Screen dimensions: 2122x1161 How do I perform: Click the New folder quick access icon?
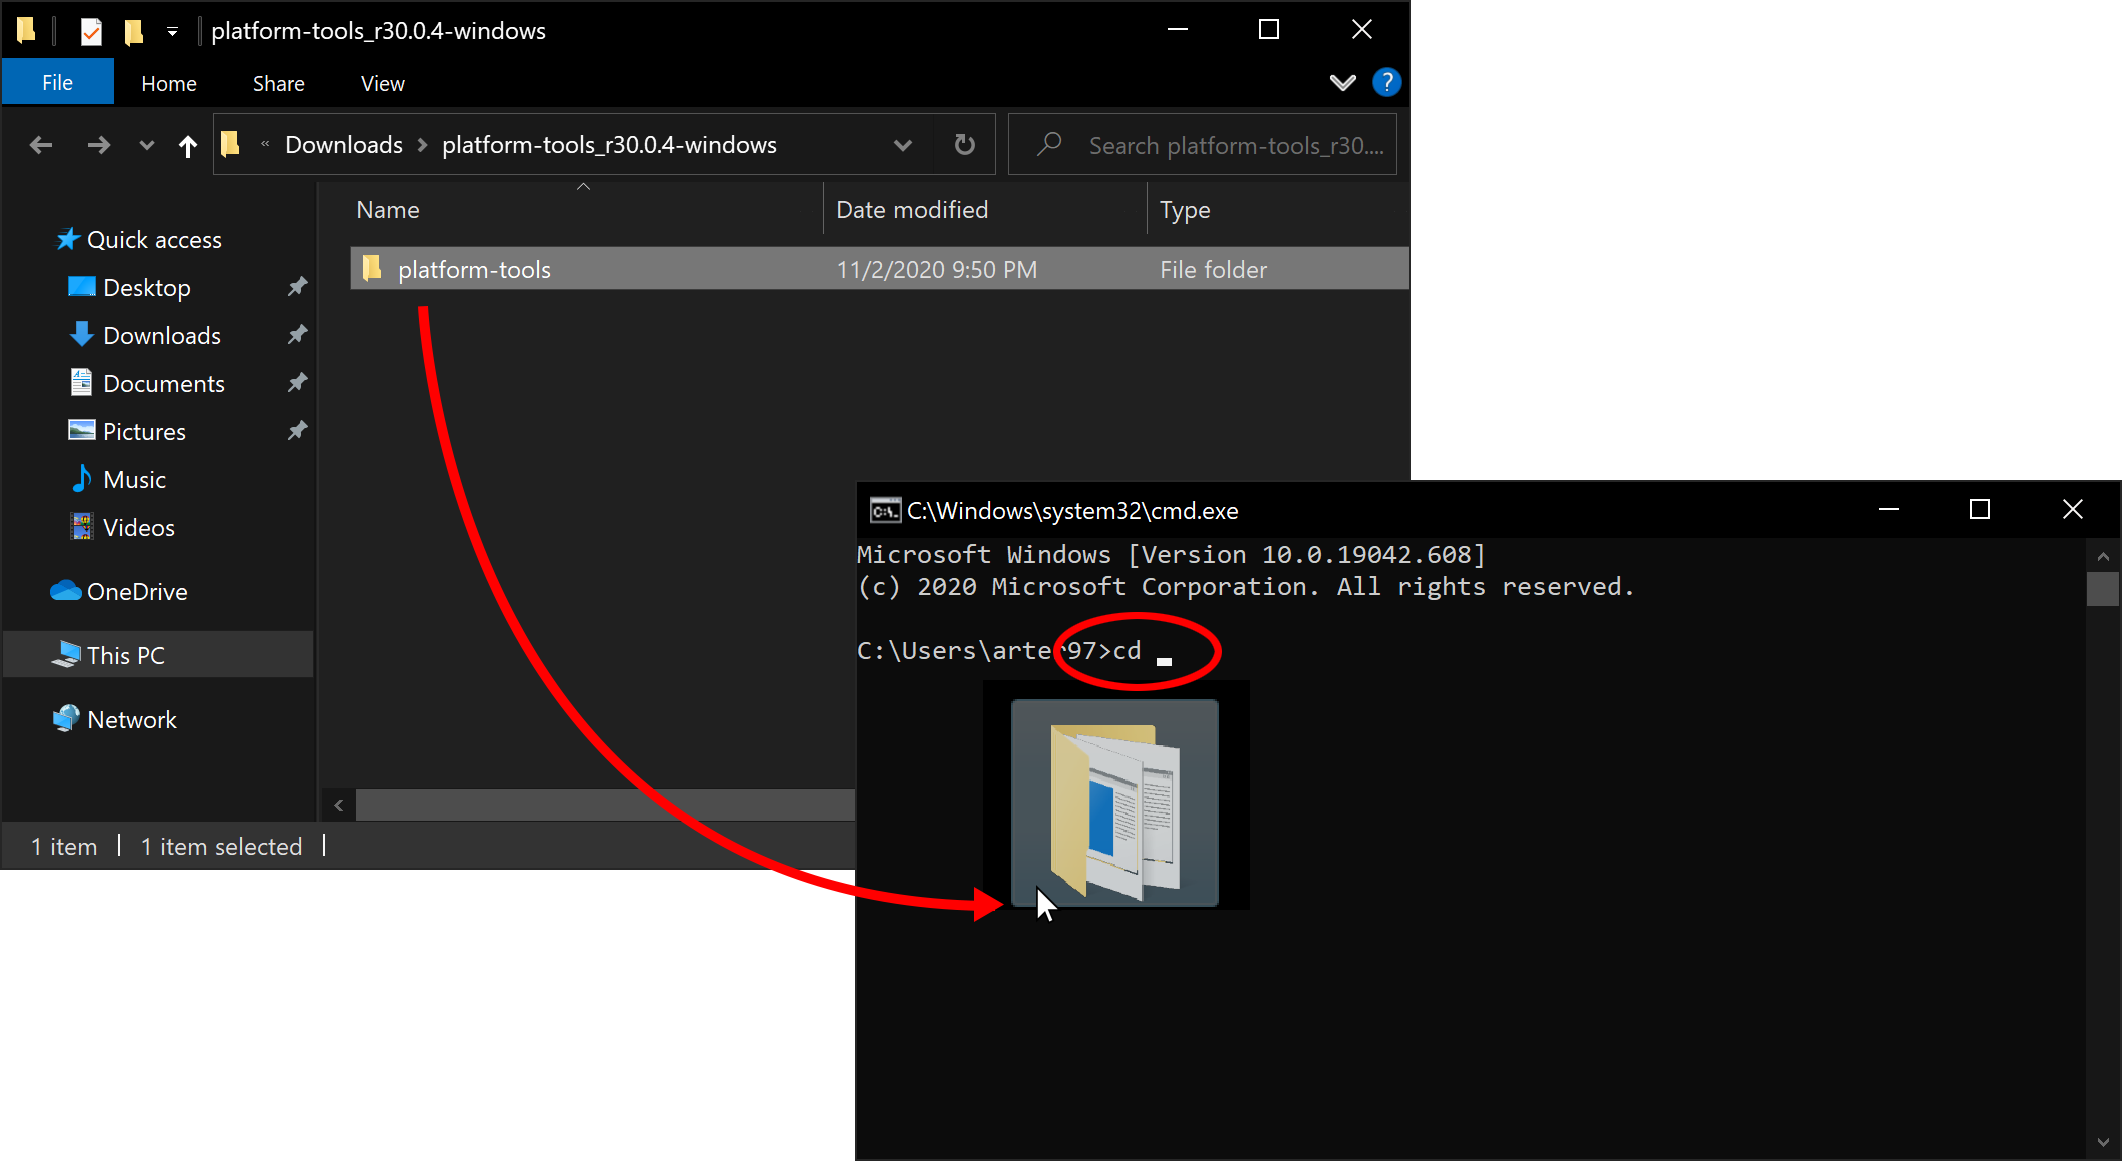tap(133, 32)
